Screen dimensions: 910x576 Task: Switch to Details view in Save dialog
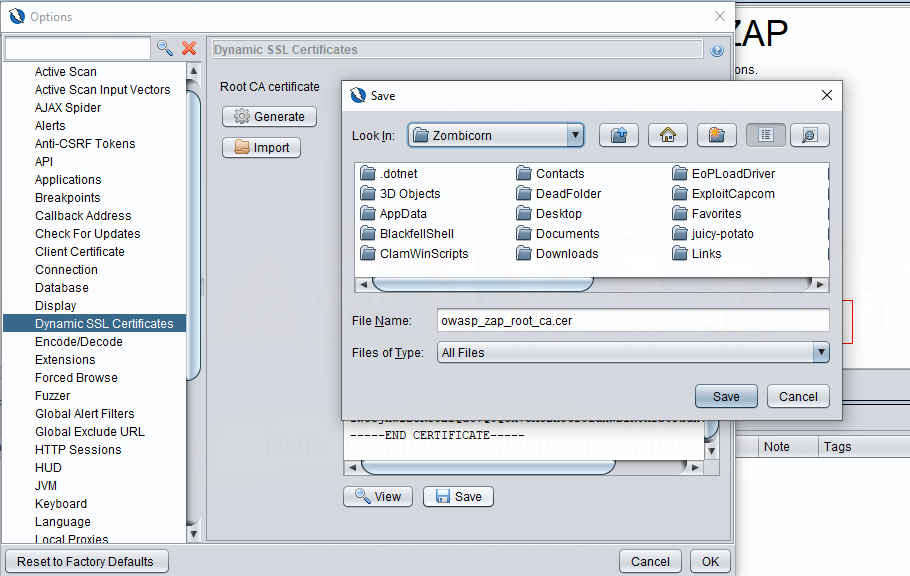pos(810,135)
